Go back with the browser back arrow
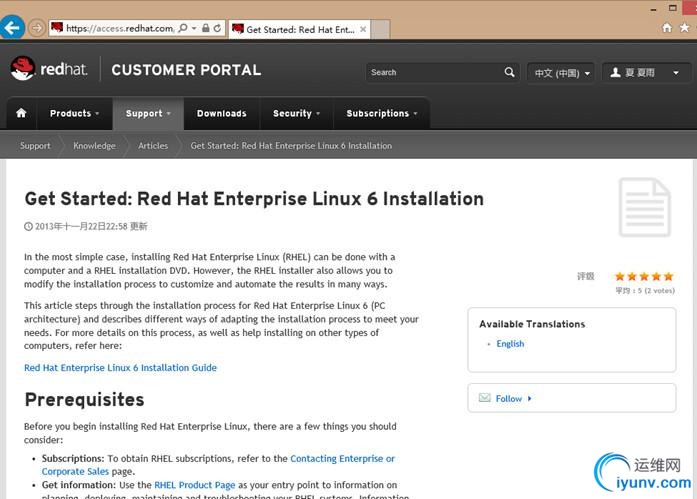 tap(12, 28)
